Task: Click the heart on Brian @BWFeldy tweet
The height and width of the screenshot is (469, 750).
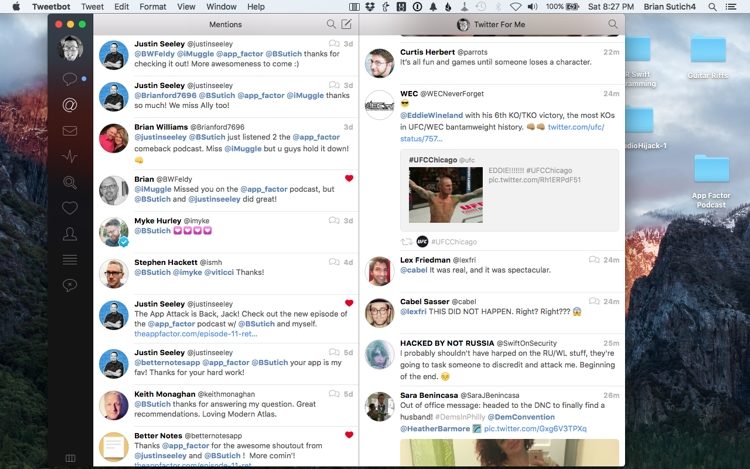Action: click(x=349, y=178)
